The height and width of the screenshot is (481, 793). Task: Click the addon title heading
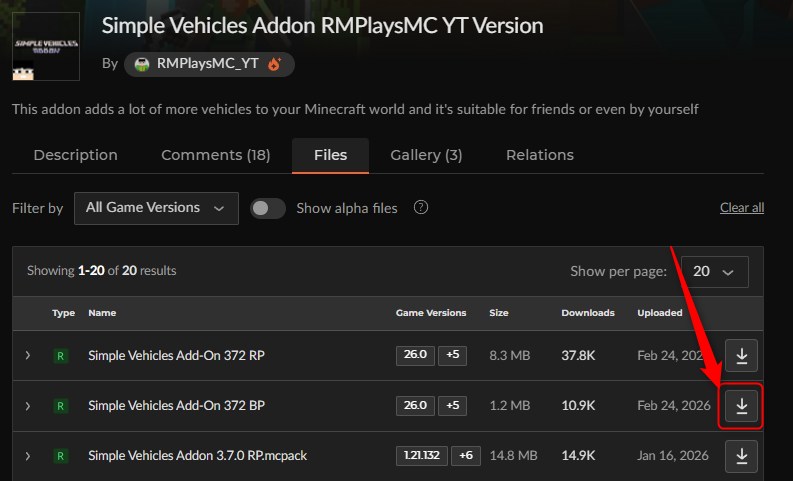pos(323,26)
